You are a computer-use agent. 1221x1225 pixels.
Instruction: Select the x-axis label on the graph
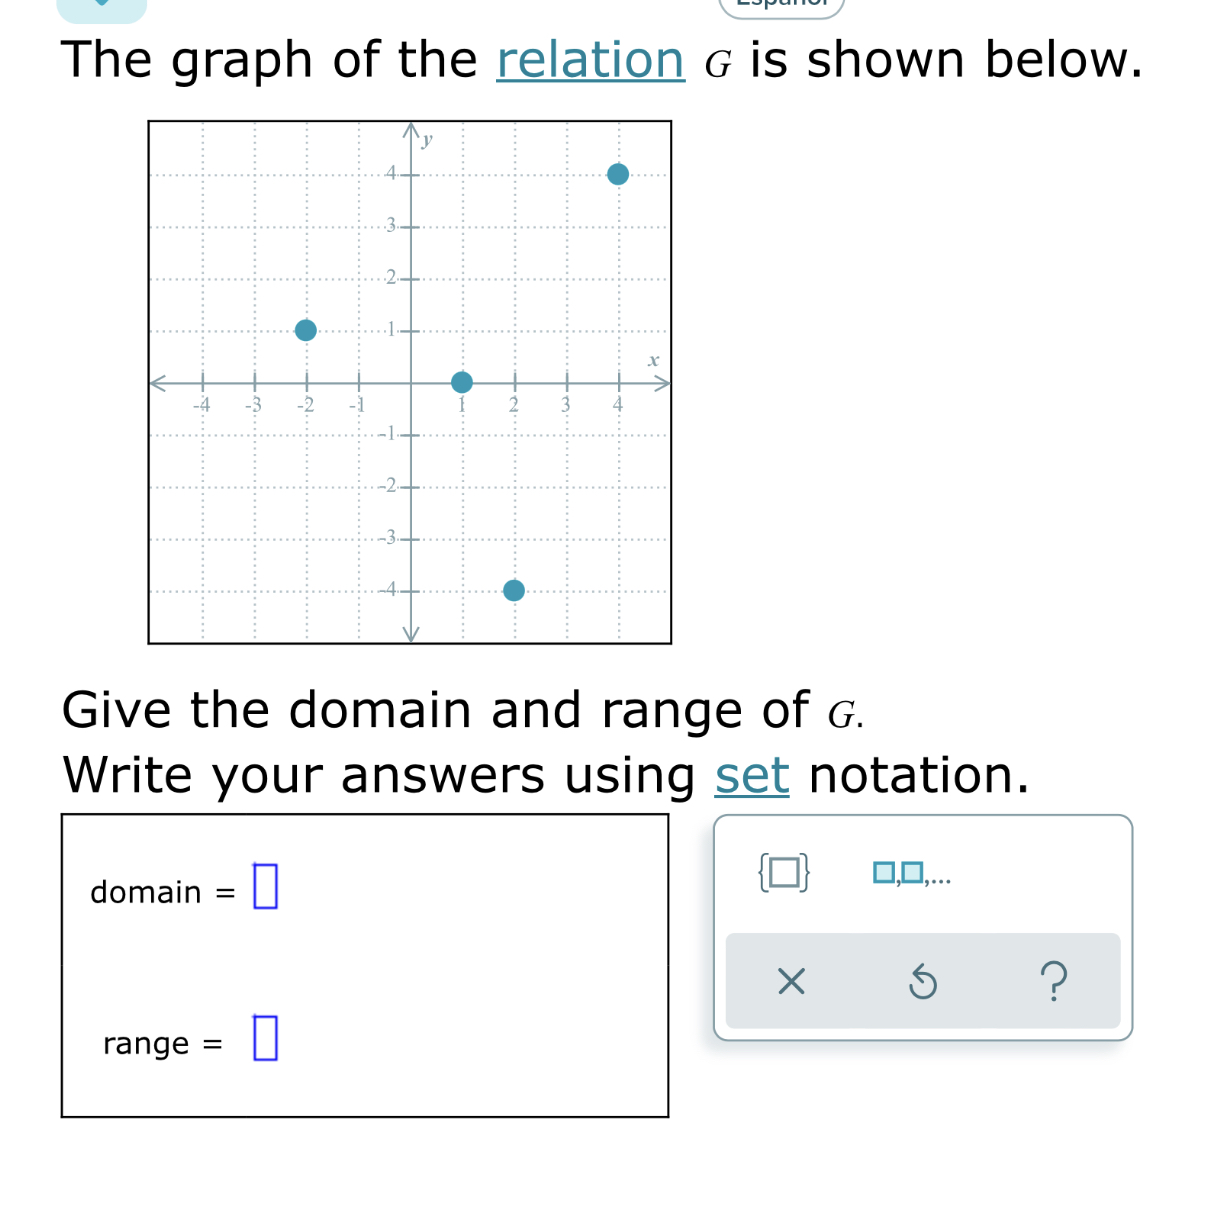coord(652,362)
